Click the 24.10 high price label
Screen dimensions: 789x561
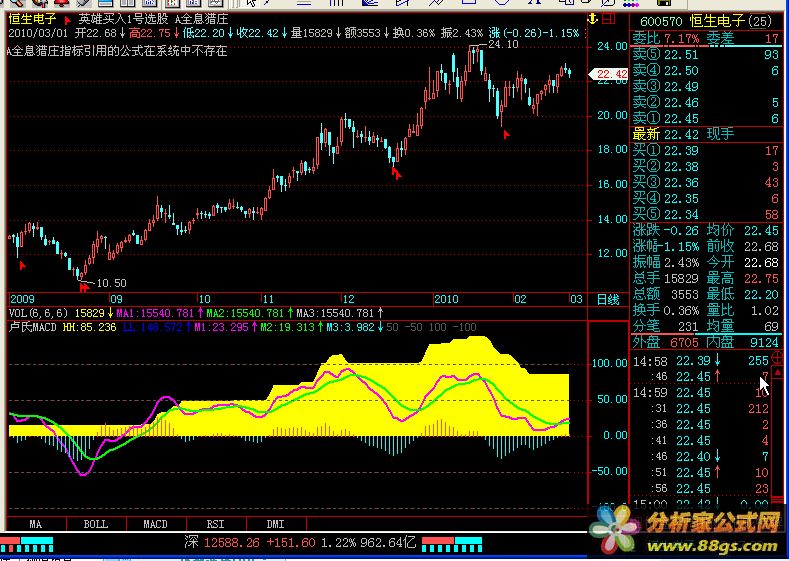[x=503, y=44]
